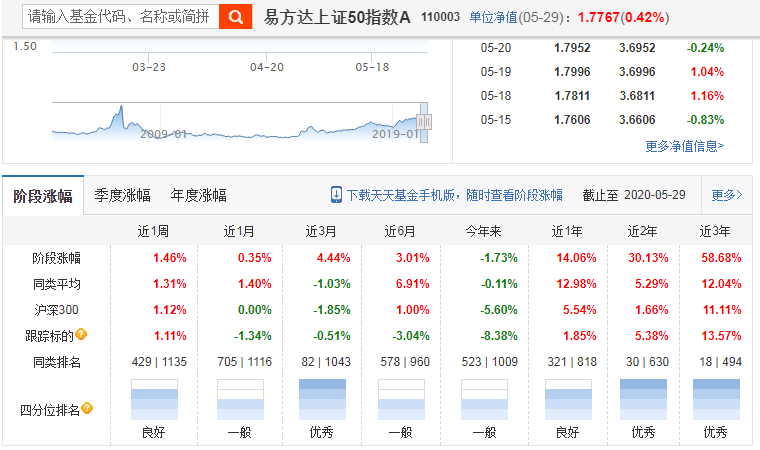Screen dimensions: 760x450
Task: Click the phone download icon
Action: click(336, 195)
